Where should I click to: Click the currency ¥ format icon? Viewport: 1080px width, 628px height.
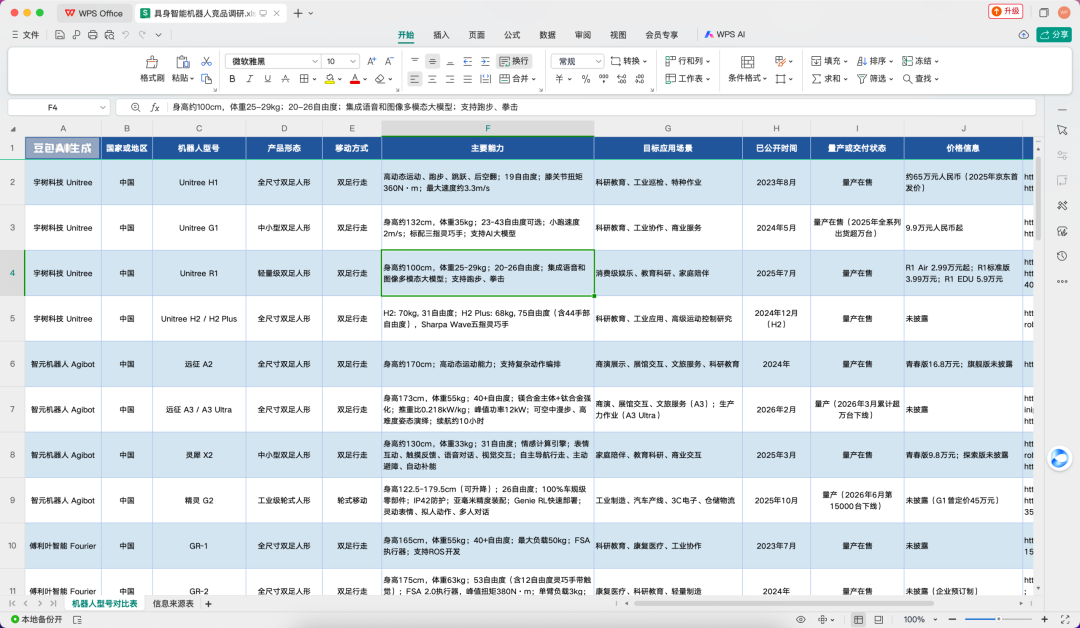559,79
